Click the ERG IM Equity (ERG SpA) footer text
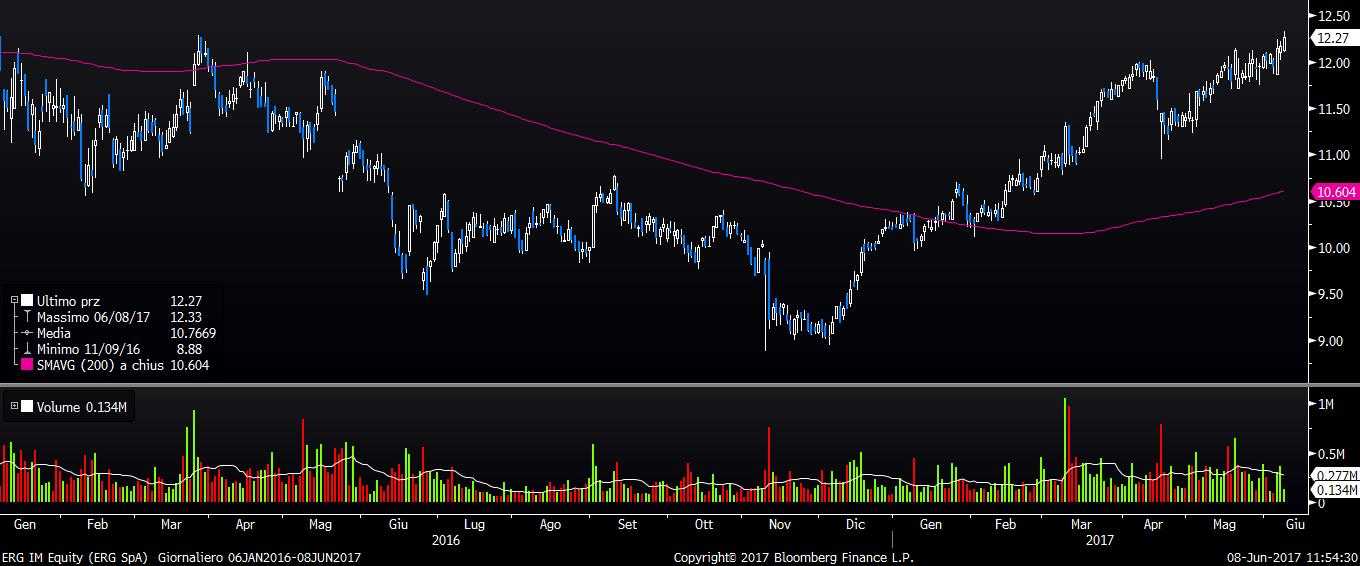1360x566 pixels. (x=73, y=557)
